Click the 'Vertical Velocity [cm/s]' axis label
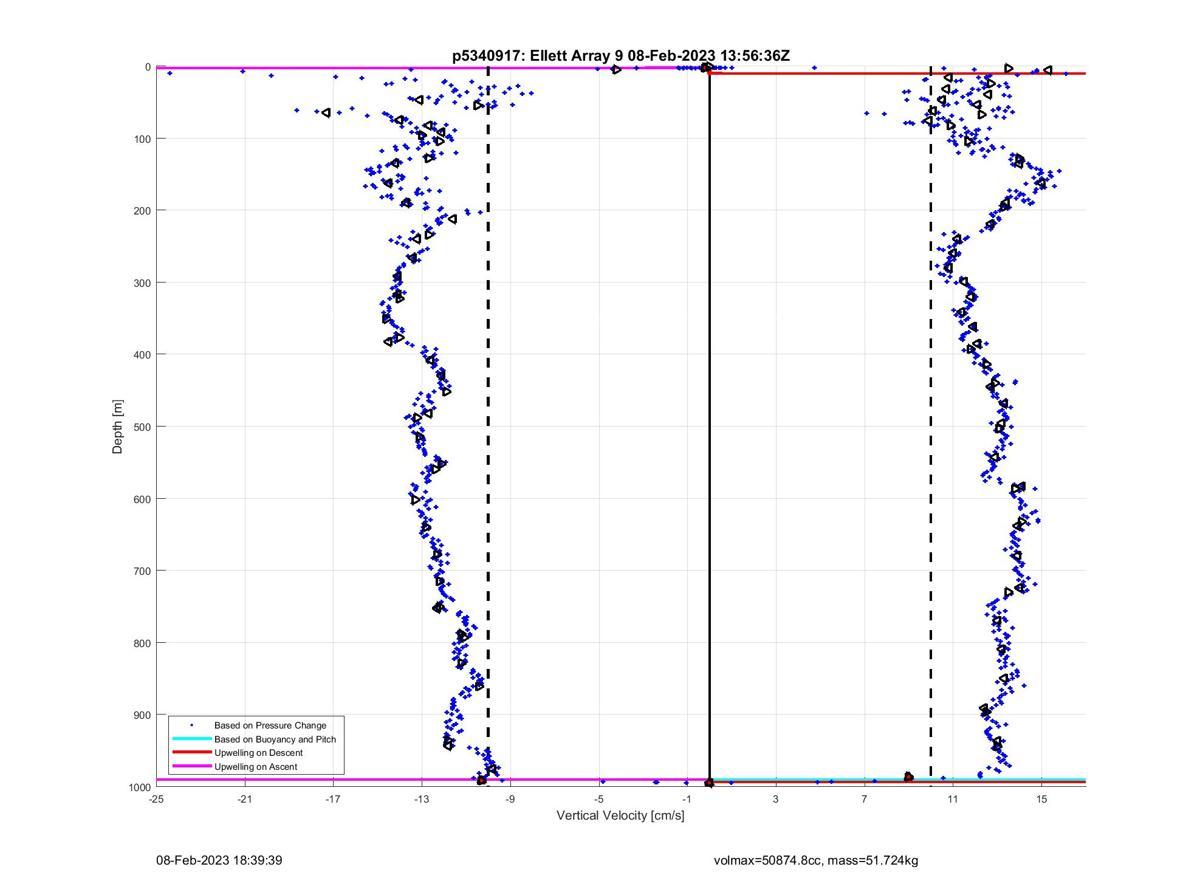The width and height of the screenshot is (1200, 885). (x=620, y=816)
